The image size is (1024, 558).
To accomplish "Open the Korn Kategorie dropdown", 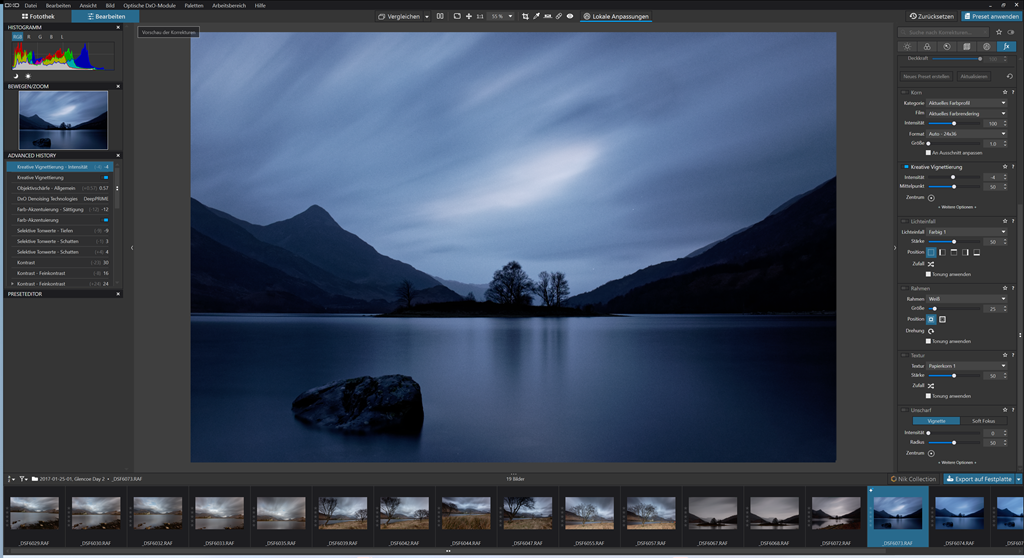I will pos(966,103).
